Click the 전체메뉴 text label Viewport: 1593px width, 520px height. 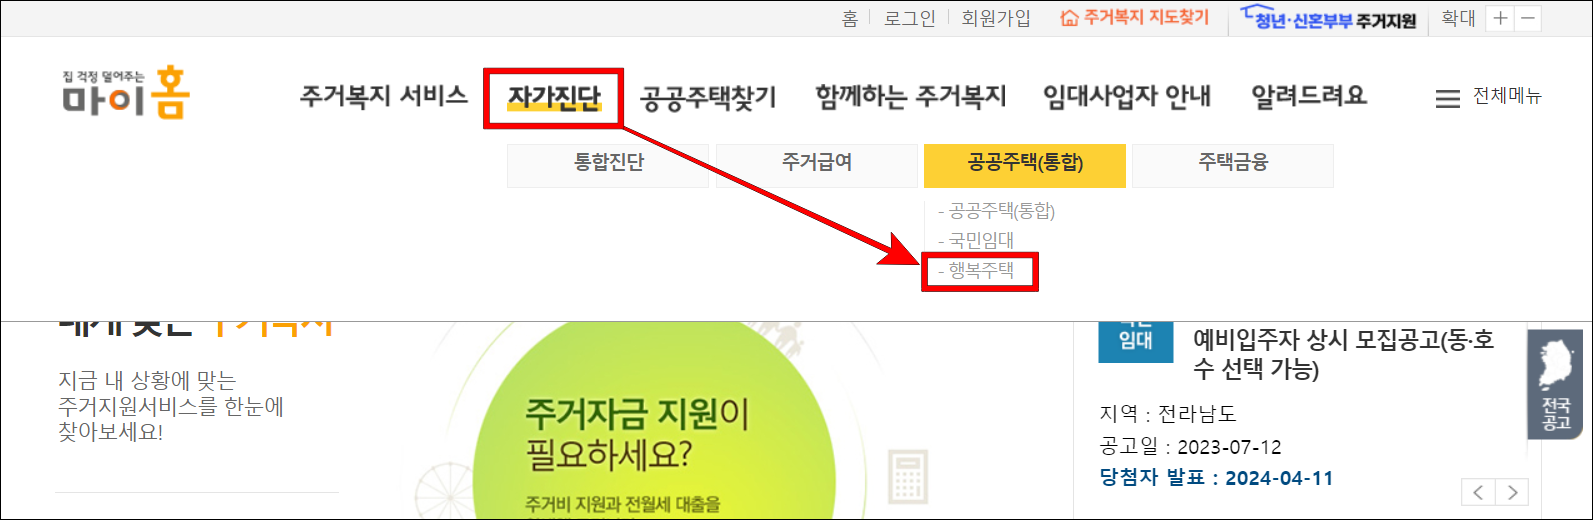(1507, 96)
